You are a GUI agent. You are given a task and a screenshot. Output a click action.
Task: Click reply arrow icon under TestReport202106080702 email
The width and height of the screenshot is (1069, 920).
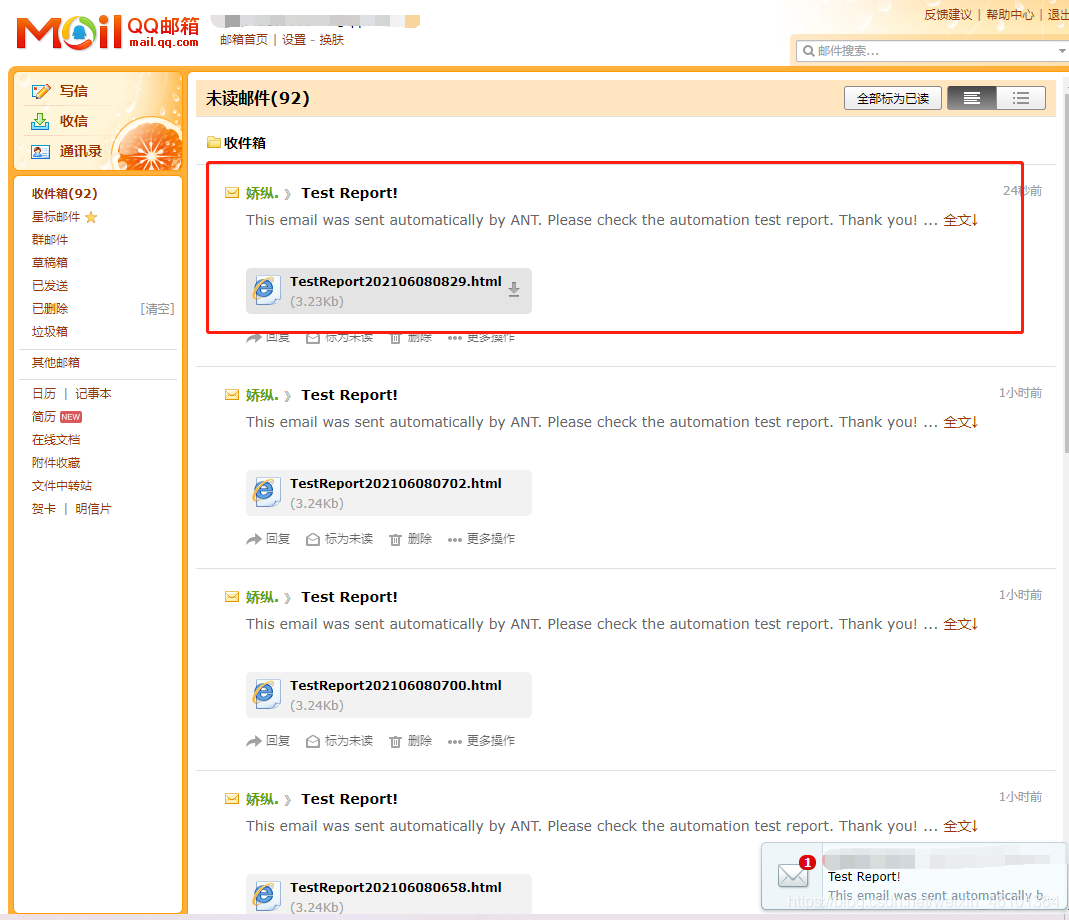click(254, 539)
